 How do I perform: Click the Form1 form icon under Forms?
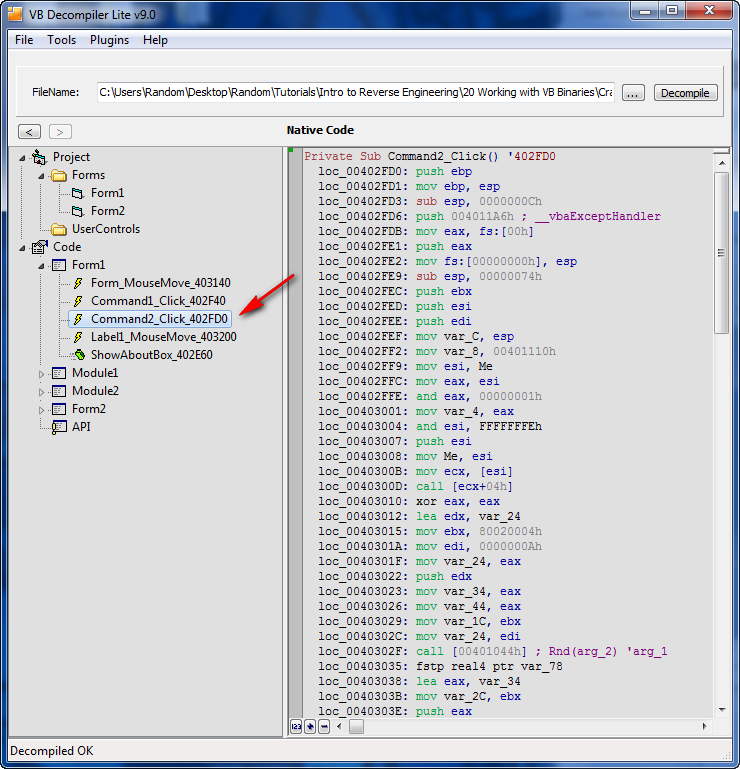tap(77, 193)
